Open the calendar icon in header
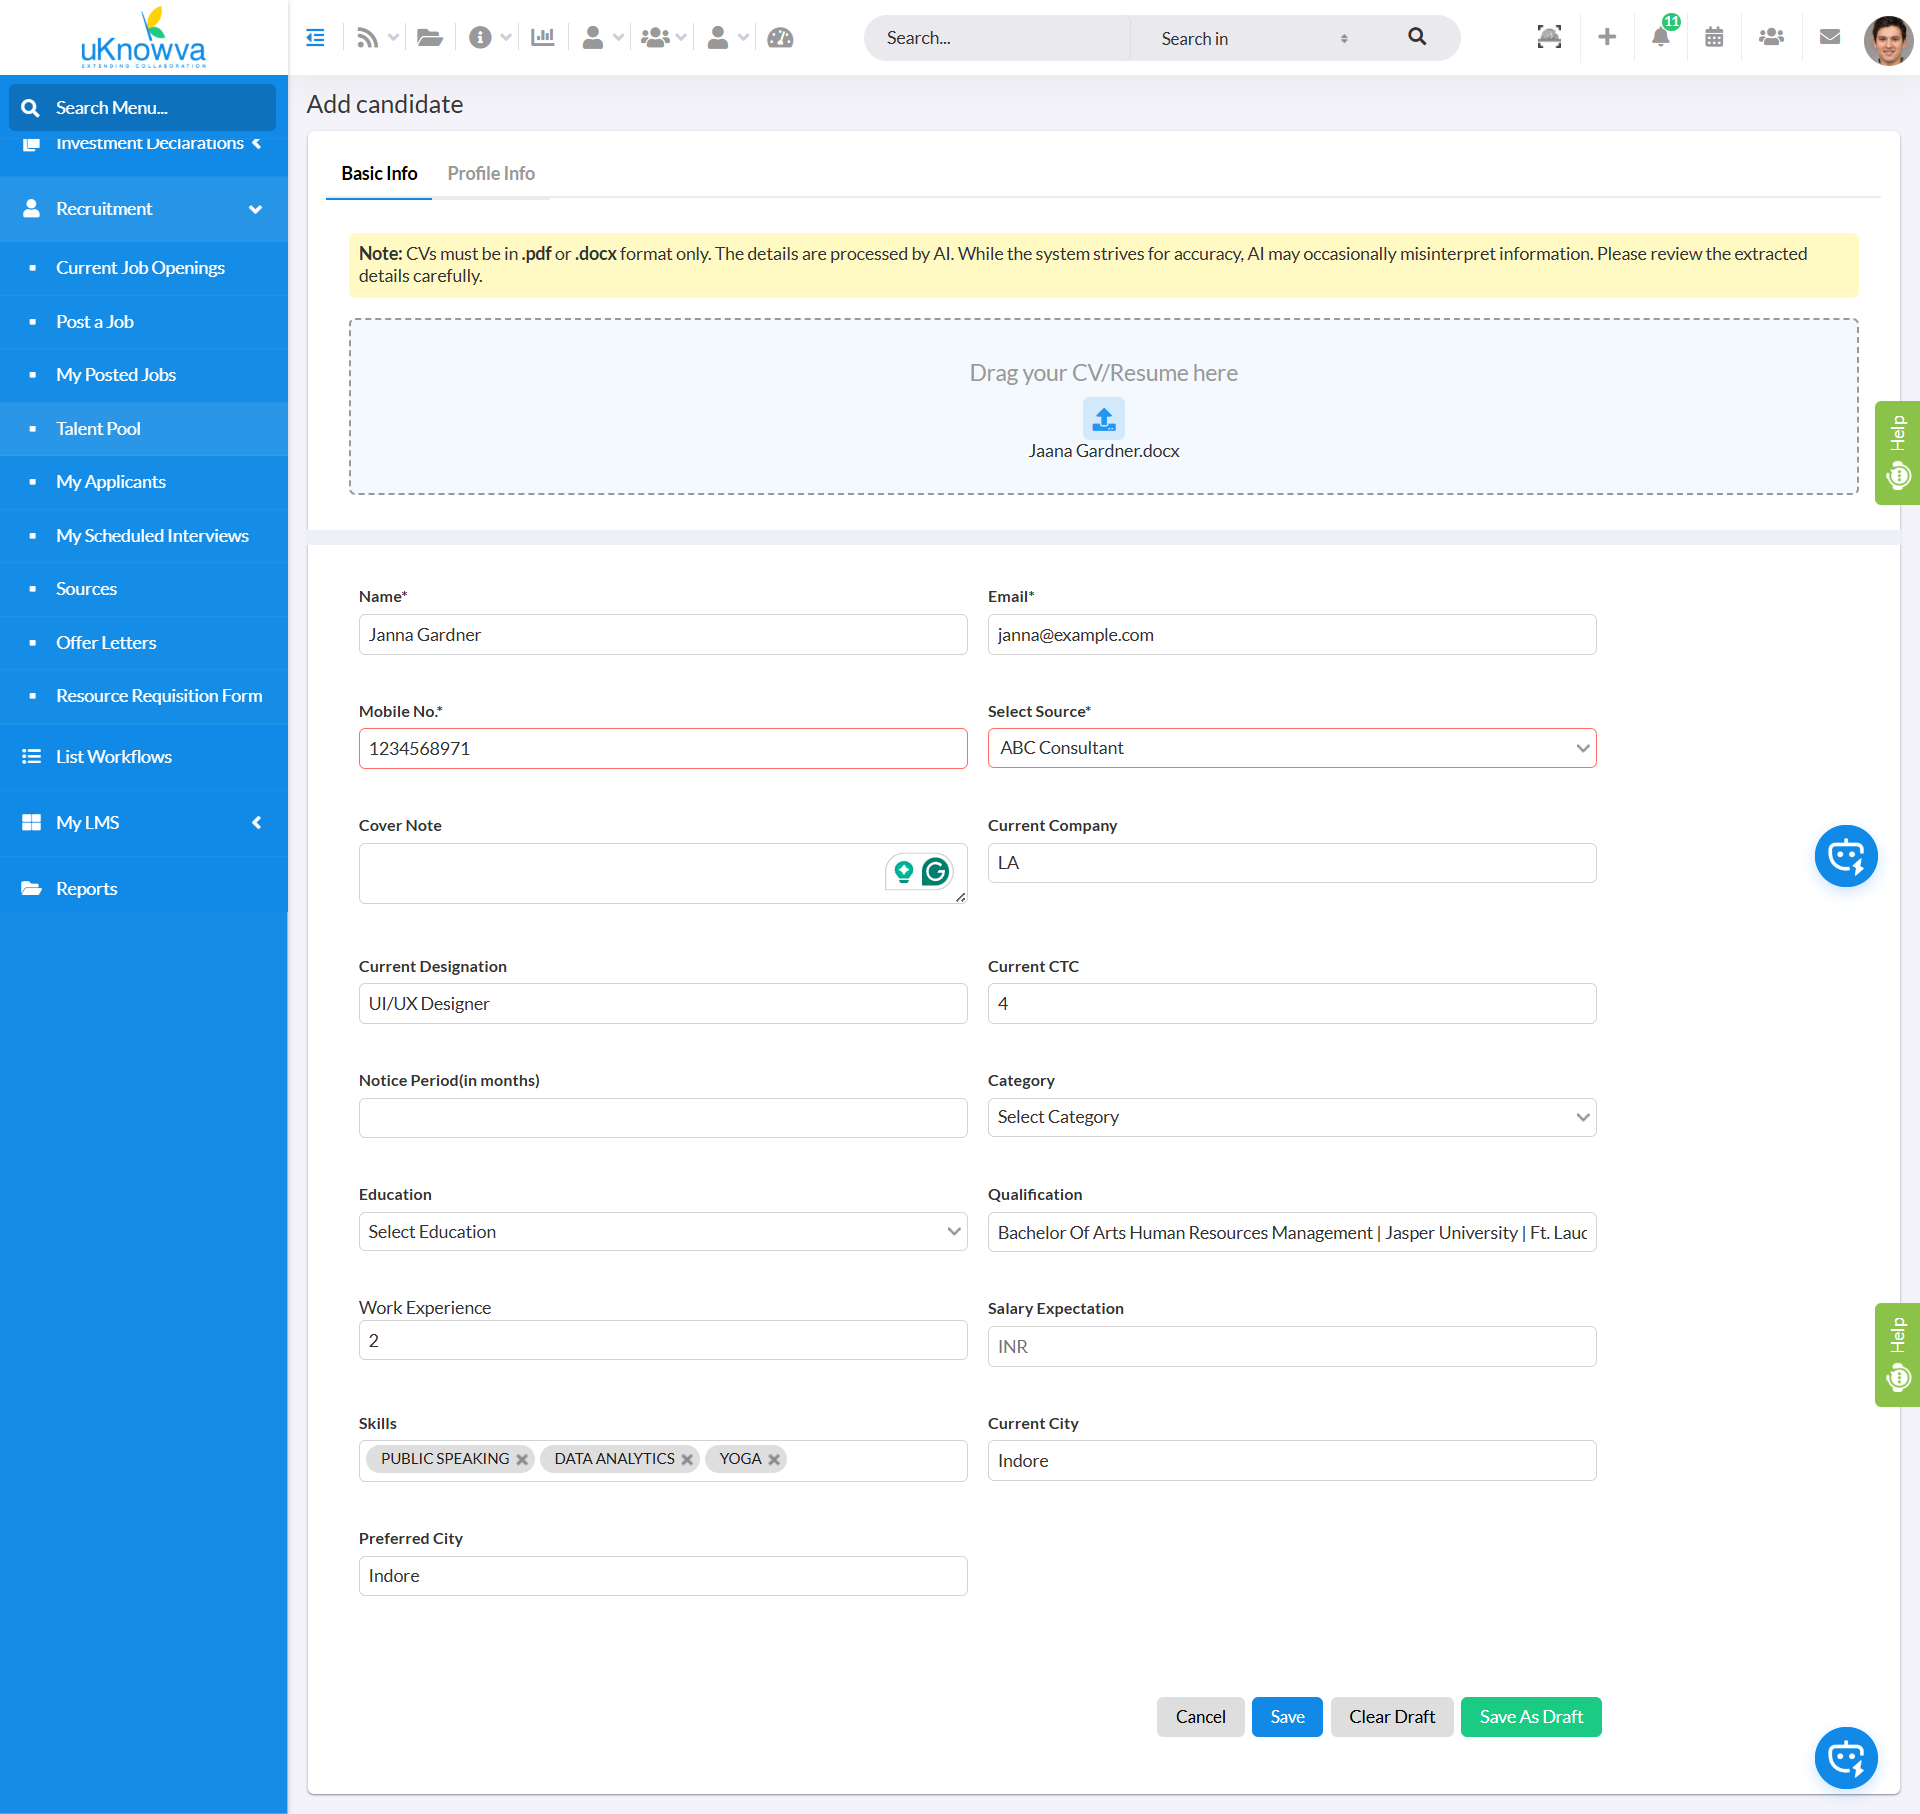Viewport: 1920px width, 1814px height. [x=1714, y=38]
